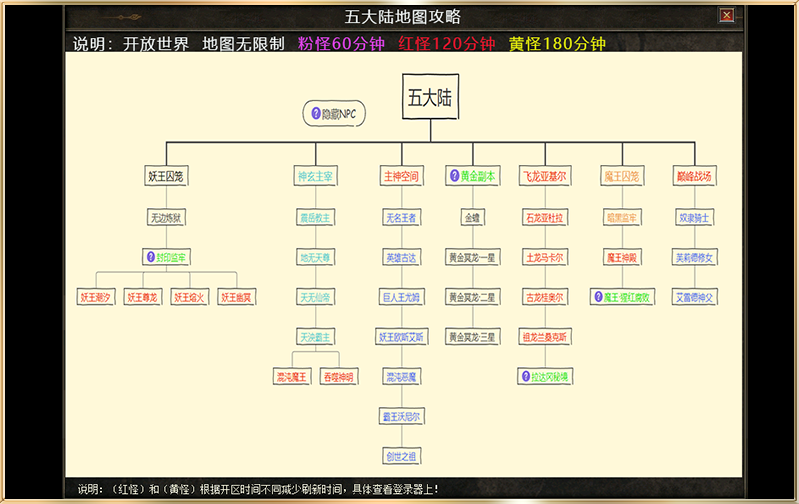Click the 吞噬神明 boss entry
Viewport: 799px width, 504px height.
pos(339,377)
